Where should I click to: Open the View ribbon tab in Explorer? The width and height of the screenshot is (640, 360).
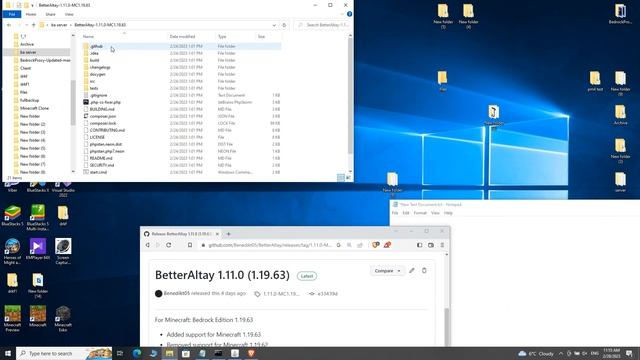pyautogui.click(x=69, y=14)
